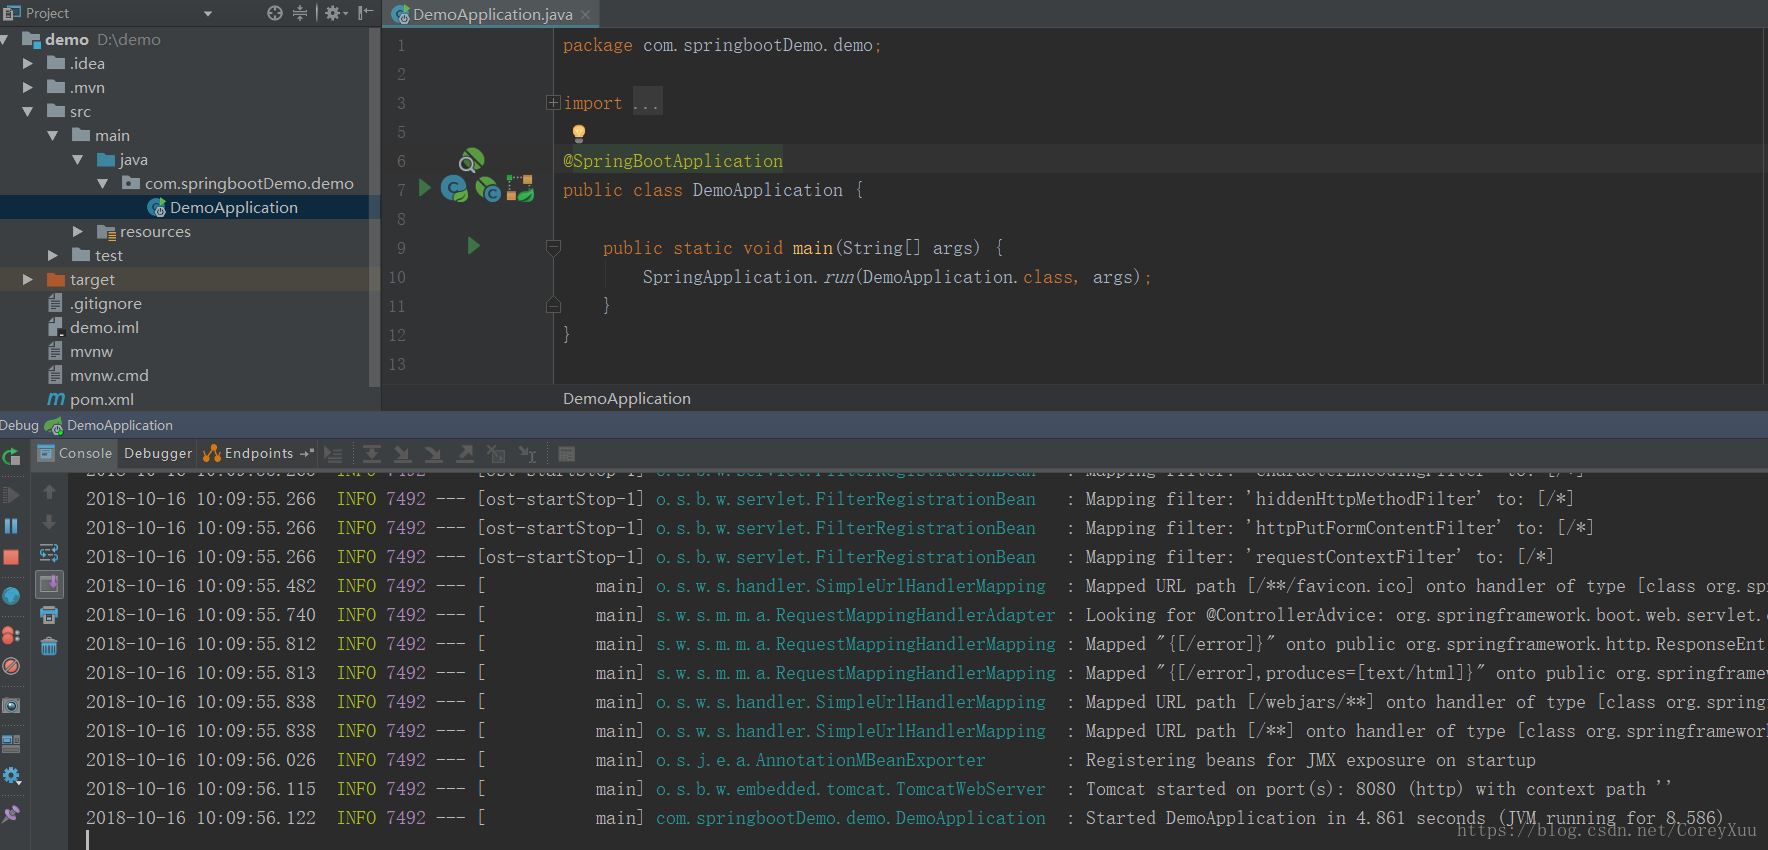
Task: Click Run to Cursor icon
Action: pos(527,454)
